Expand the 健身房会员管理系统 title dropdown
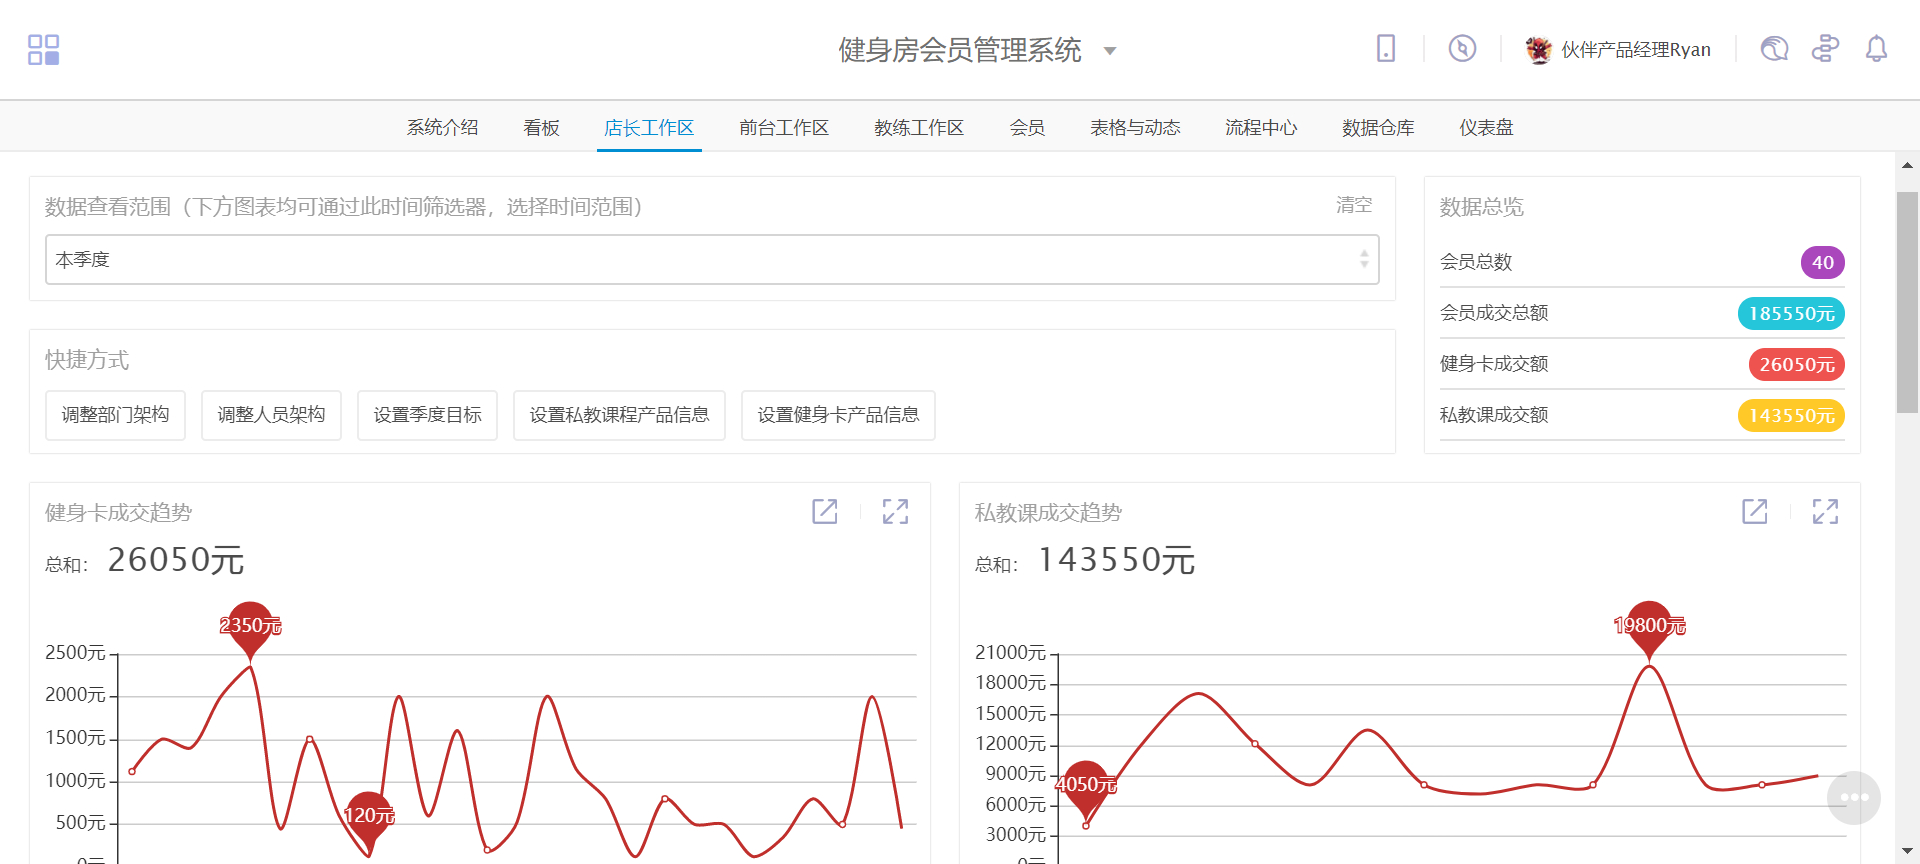The image size is (1920, 864). 1109,51
